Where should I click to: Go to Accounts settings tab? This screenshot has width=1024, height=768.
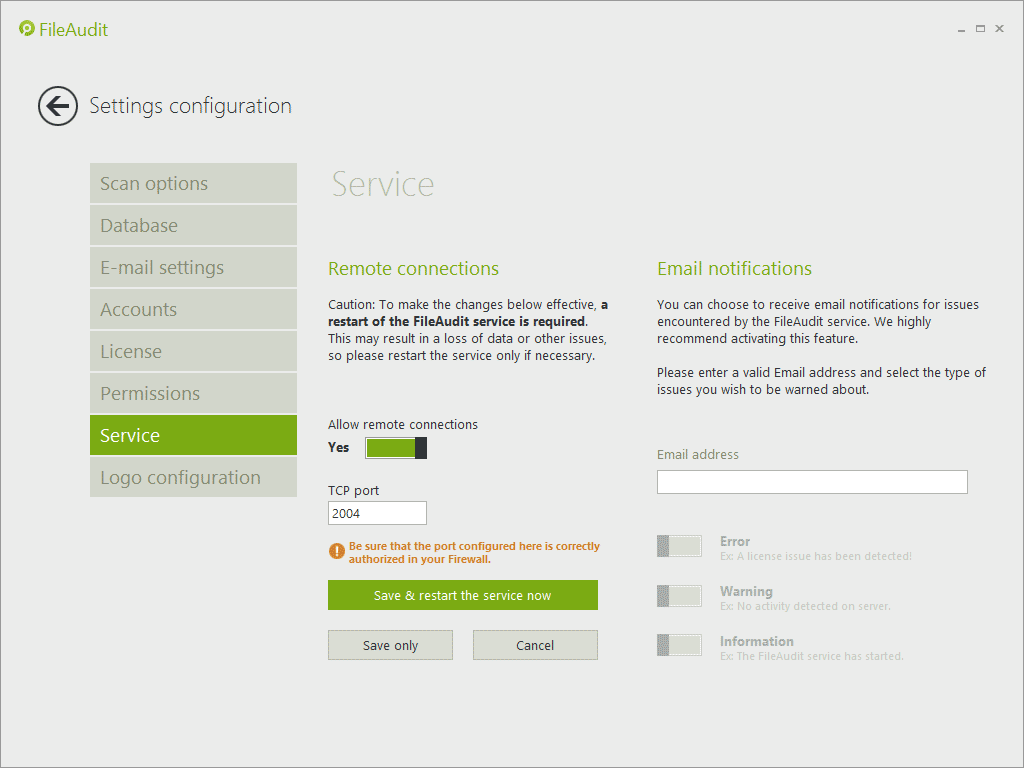pos(193,310)
